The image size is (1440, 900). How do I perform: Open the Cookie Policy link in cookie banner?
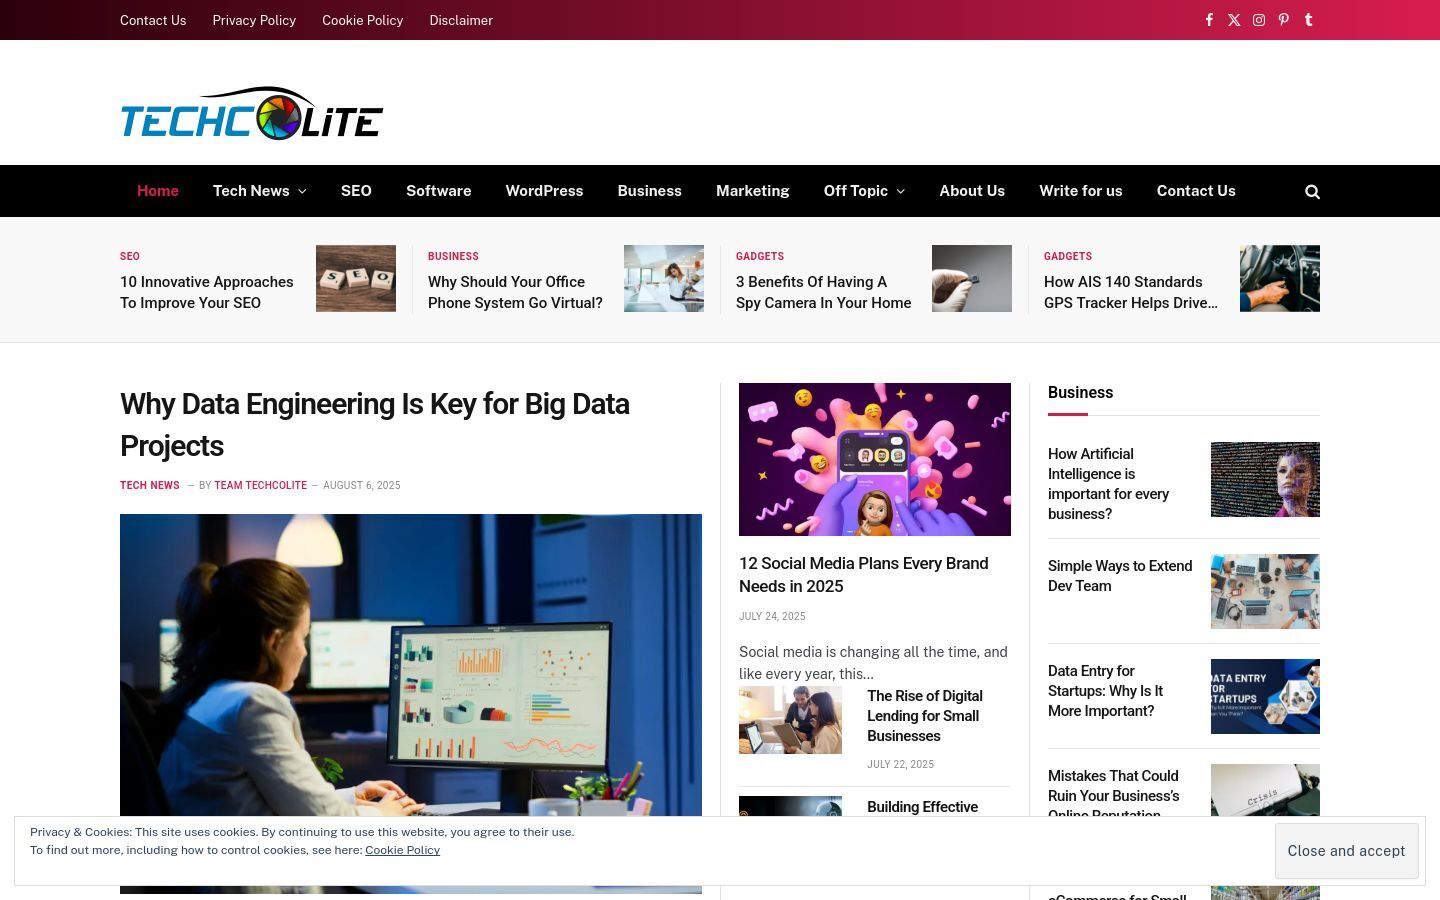click(402, 850)
